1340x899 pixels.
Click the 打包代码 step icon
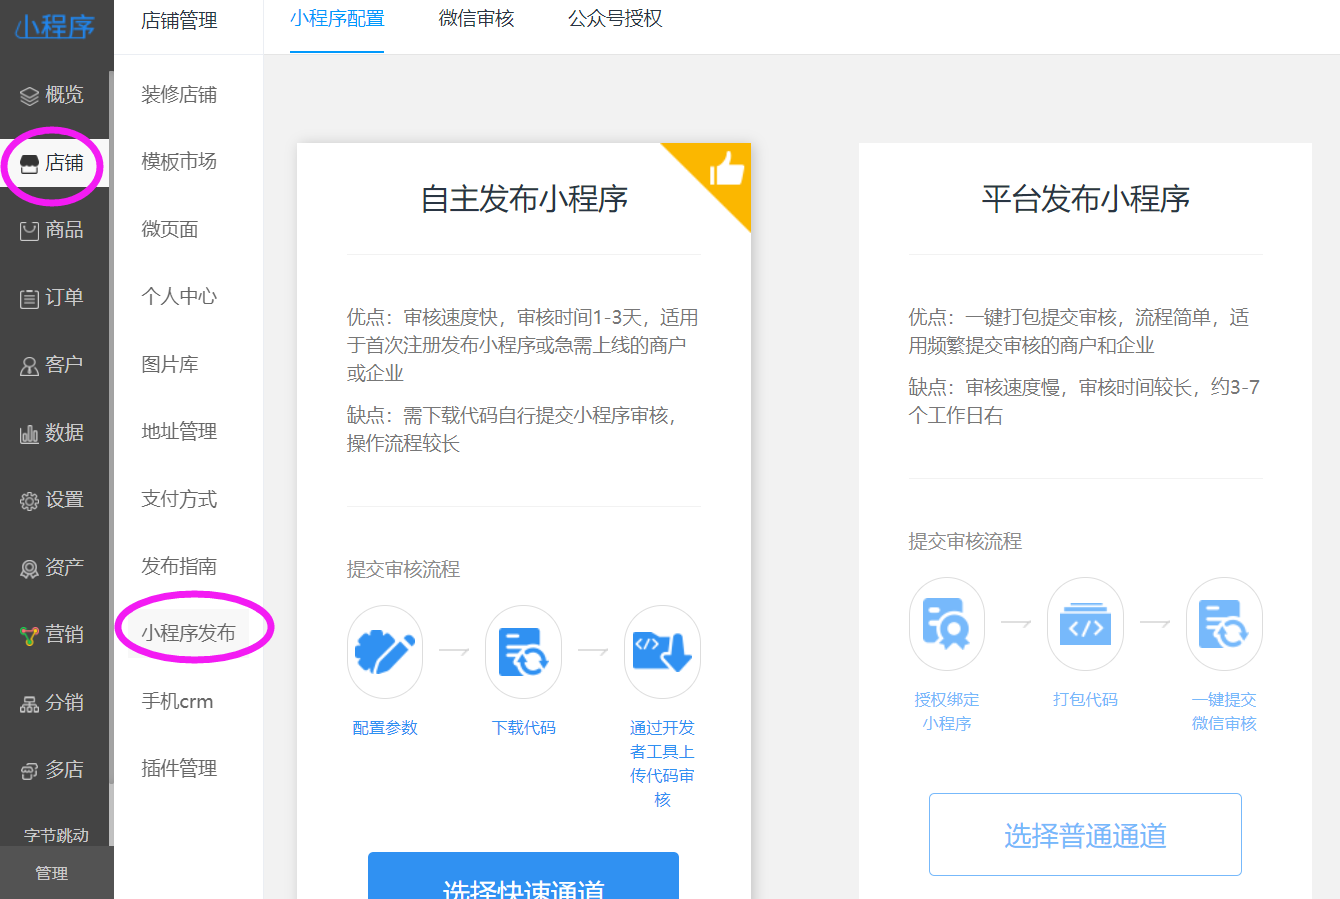pos(1085,624)
